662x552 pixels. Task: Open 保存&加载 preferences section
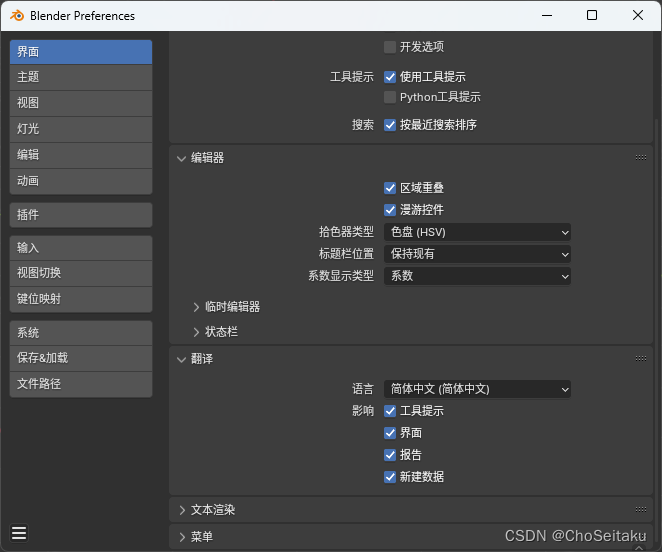pyautogui.click(x=81, y=358)
